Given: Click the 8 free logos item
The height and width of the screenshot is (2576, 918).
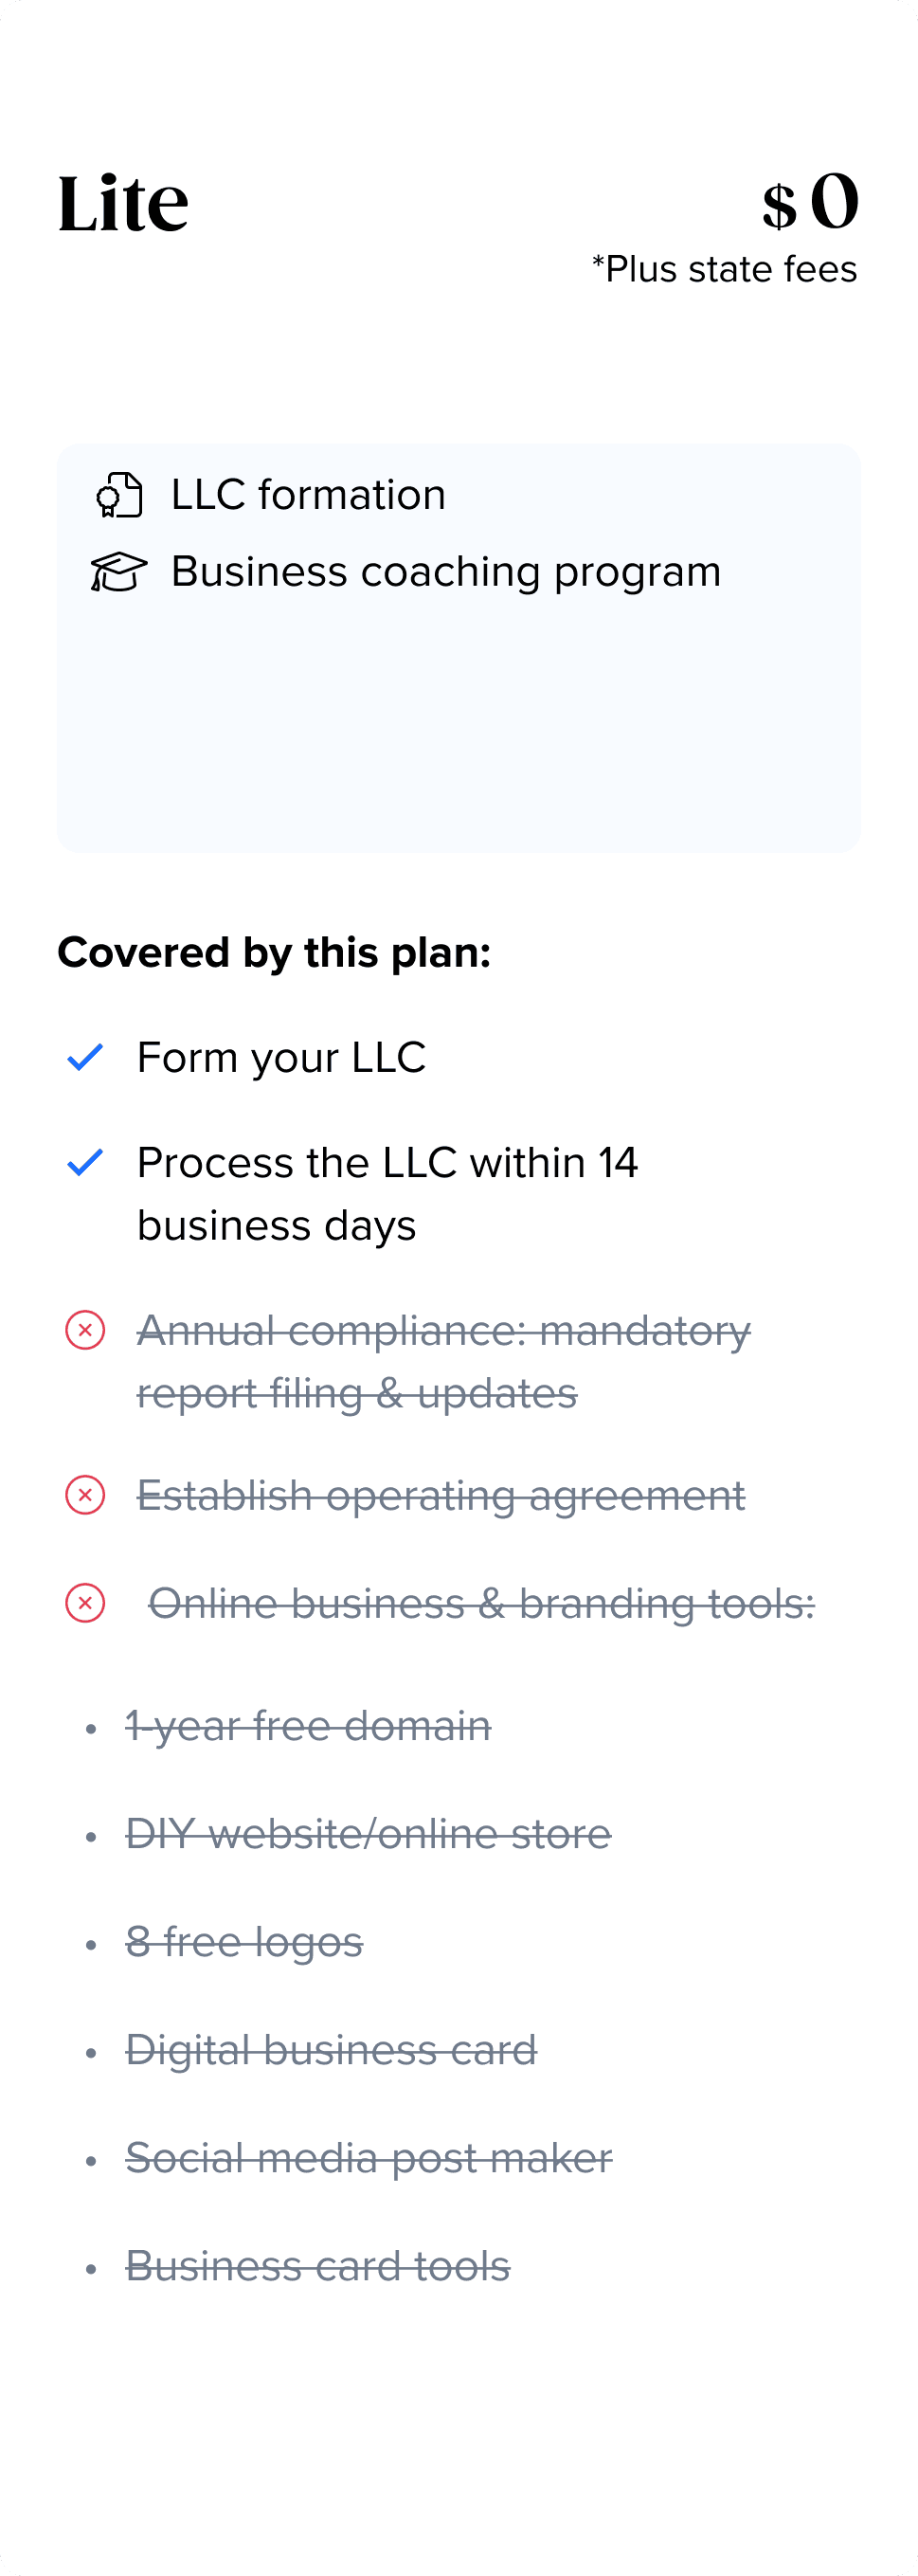Looking at the screenshot, I should click(244, 1942).
